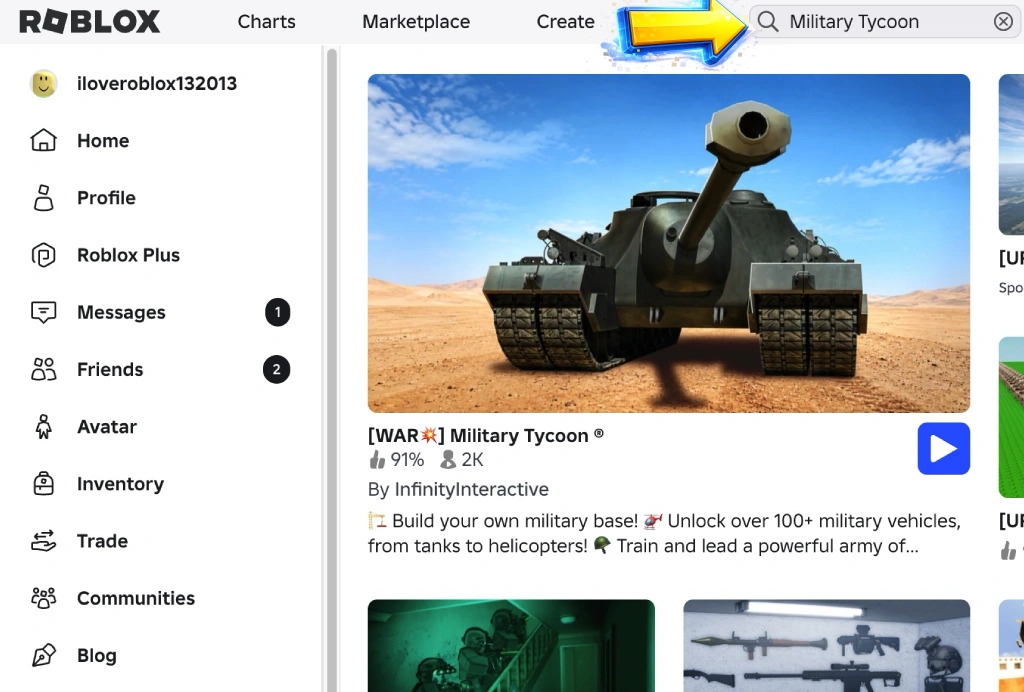Image resolution: width=1024 pixels, height=692 pixels.
Task: Clear the search field with X icon
Action: [1003, 22]
